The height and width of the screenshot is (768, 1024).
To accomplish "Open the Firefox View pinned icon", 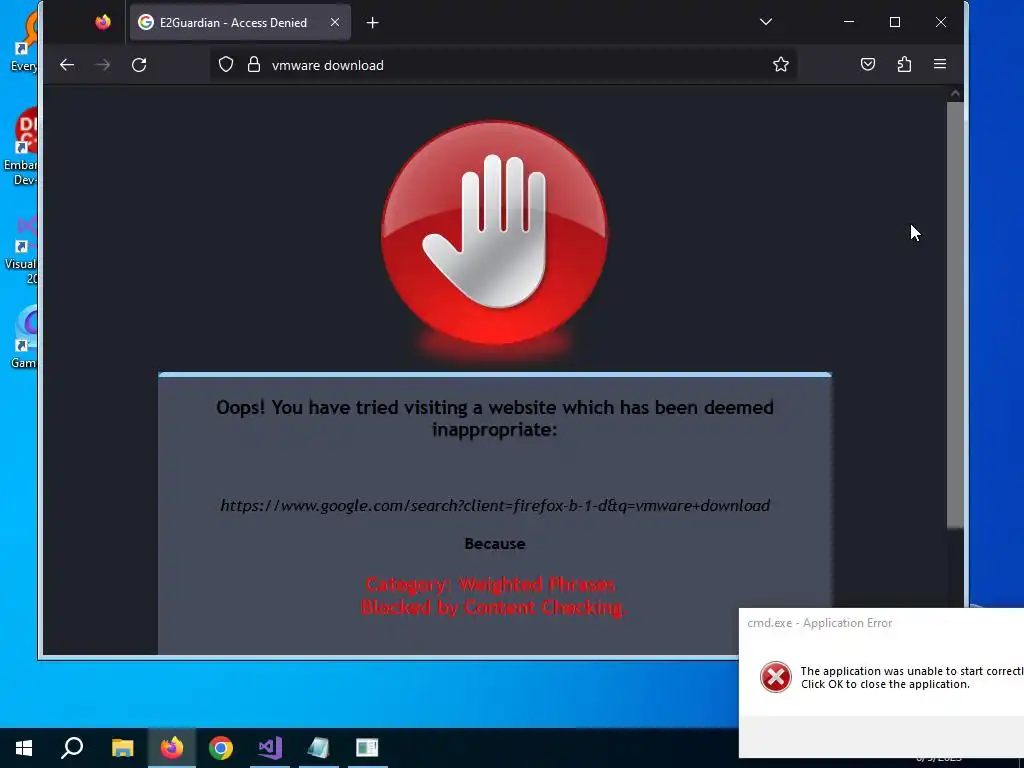I will pos(103,22).
